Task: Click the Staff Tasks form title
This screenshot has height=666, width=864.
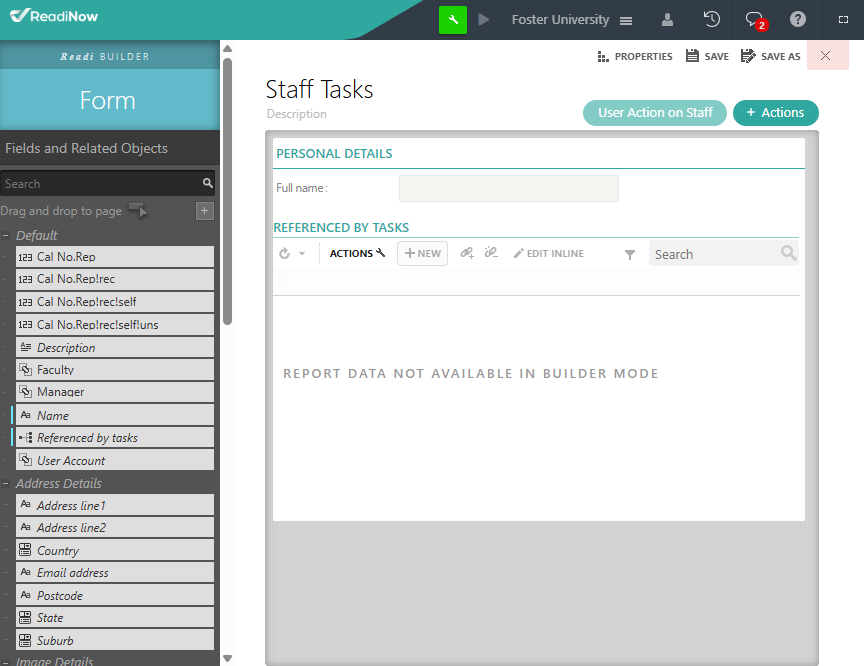Action: [319, 89]
